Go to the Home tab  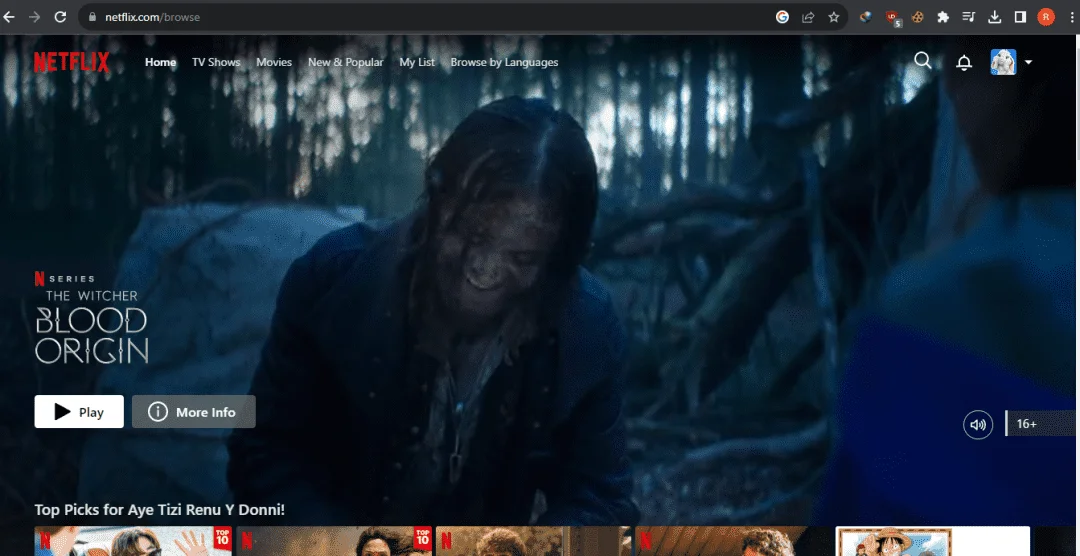coord(160,62)
